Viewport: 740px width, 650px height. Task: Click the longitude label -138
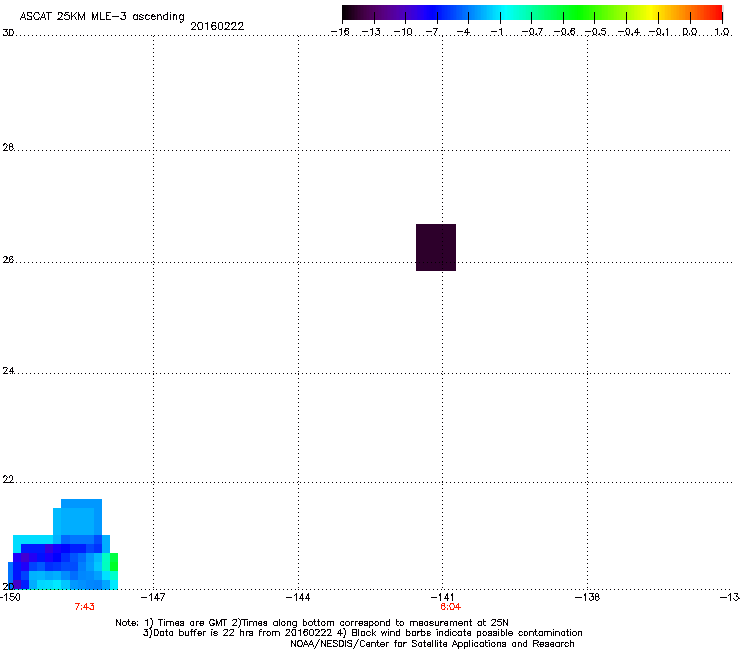tap(588, 597)
